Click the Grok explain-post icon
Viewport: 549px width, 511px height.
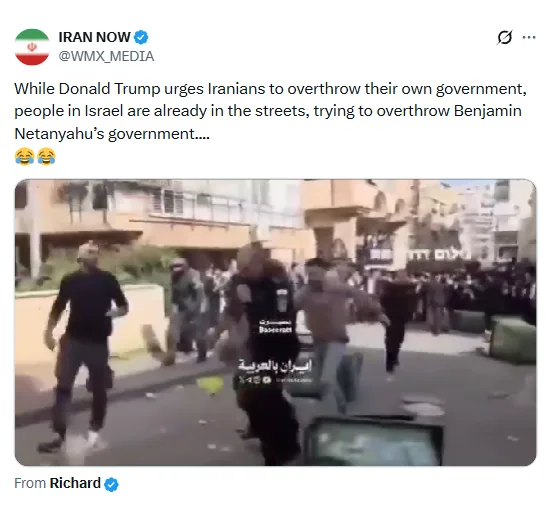(505, 37)
